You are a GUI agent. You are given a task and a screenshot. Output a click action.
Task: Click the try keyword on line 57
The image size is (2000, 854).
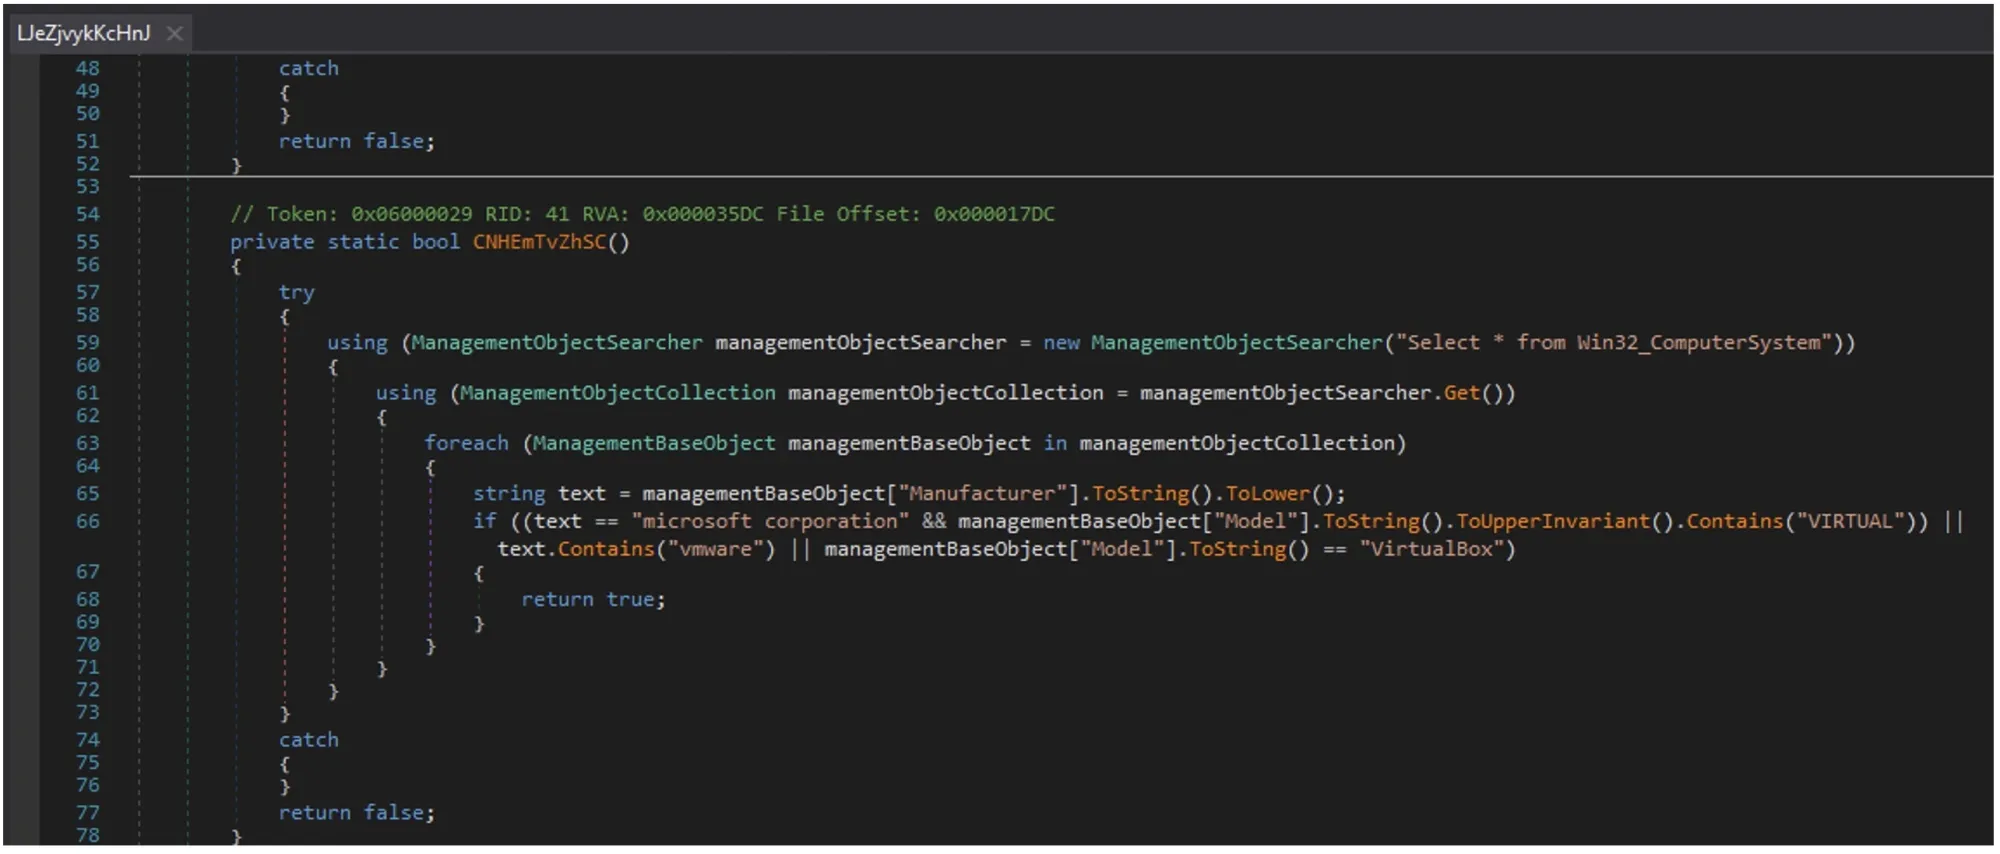pos(296,292)
